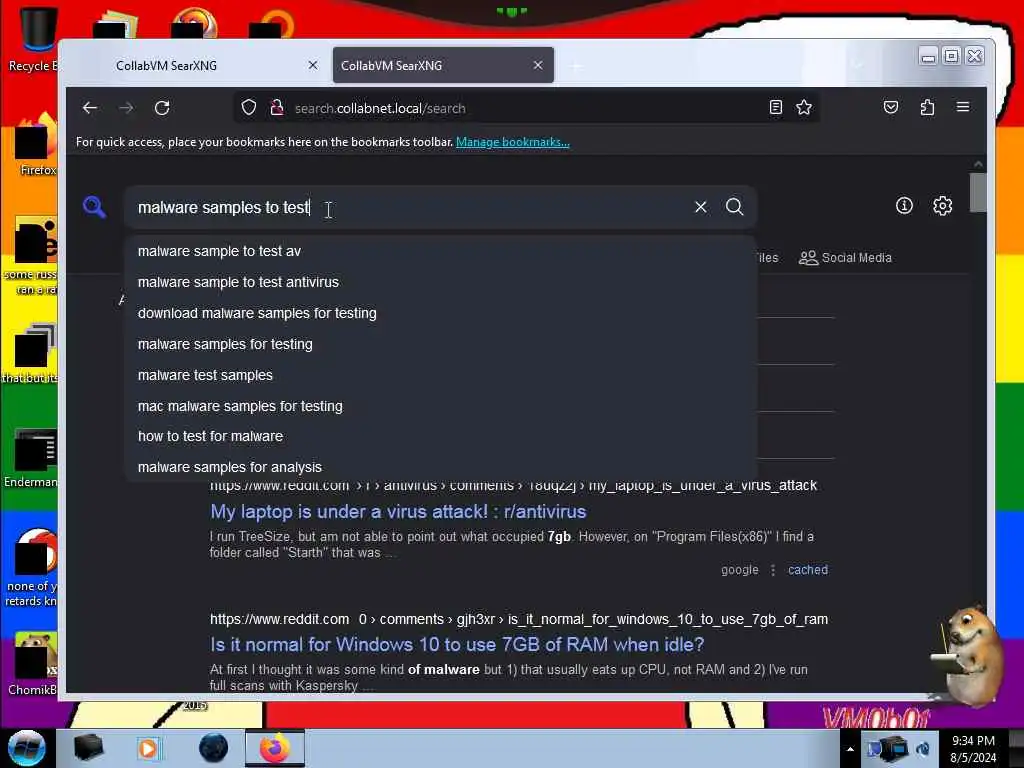Bookmark this page with the star icon
This screenshot has height=768, width=1024.
pyautogui.click(x=804, y=107)
